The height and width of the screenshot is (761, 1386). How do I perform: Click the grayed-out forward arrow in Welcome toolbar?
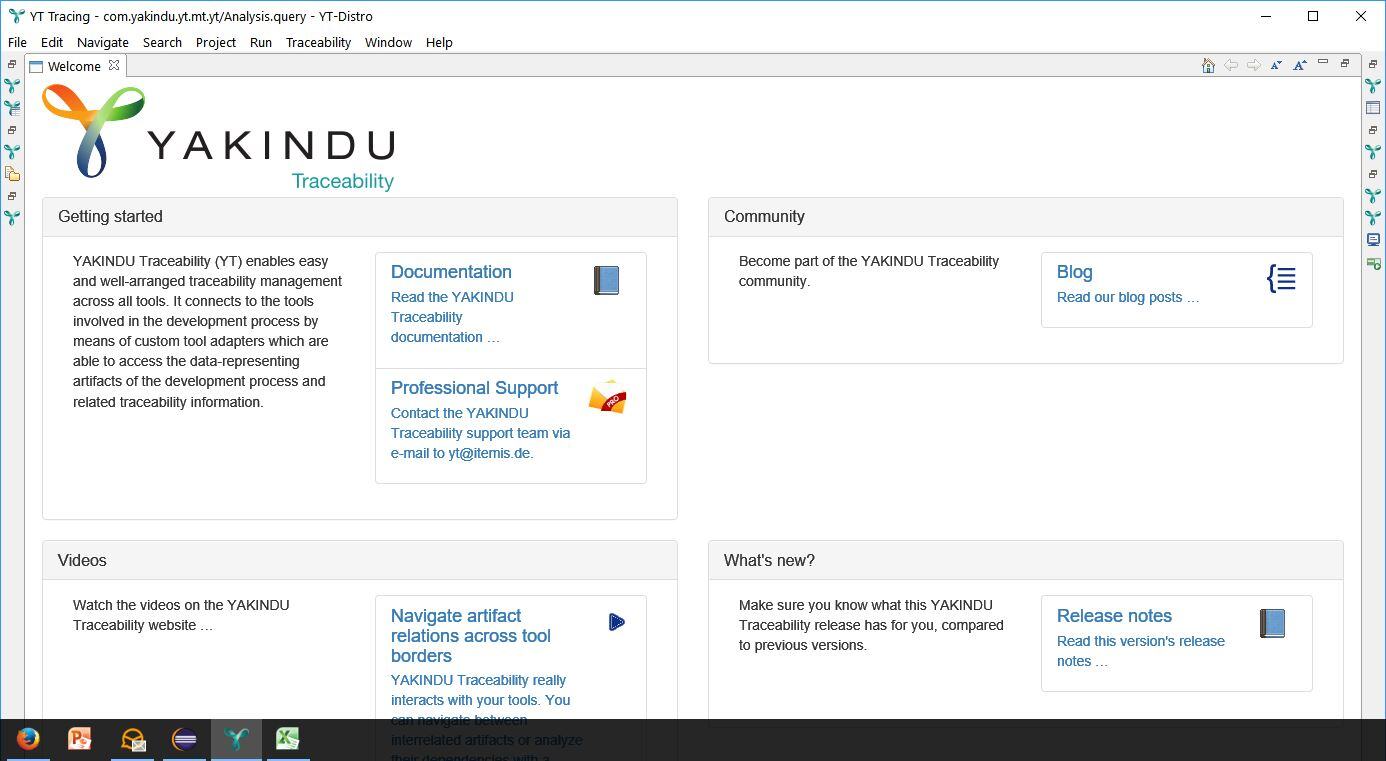click(1254, 66)
